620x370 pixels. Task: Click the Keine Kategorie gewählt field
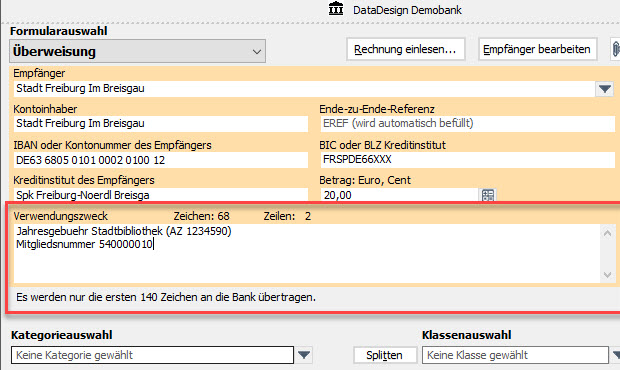point(152,355)
